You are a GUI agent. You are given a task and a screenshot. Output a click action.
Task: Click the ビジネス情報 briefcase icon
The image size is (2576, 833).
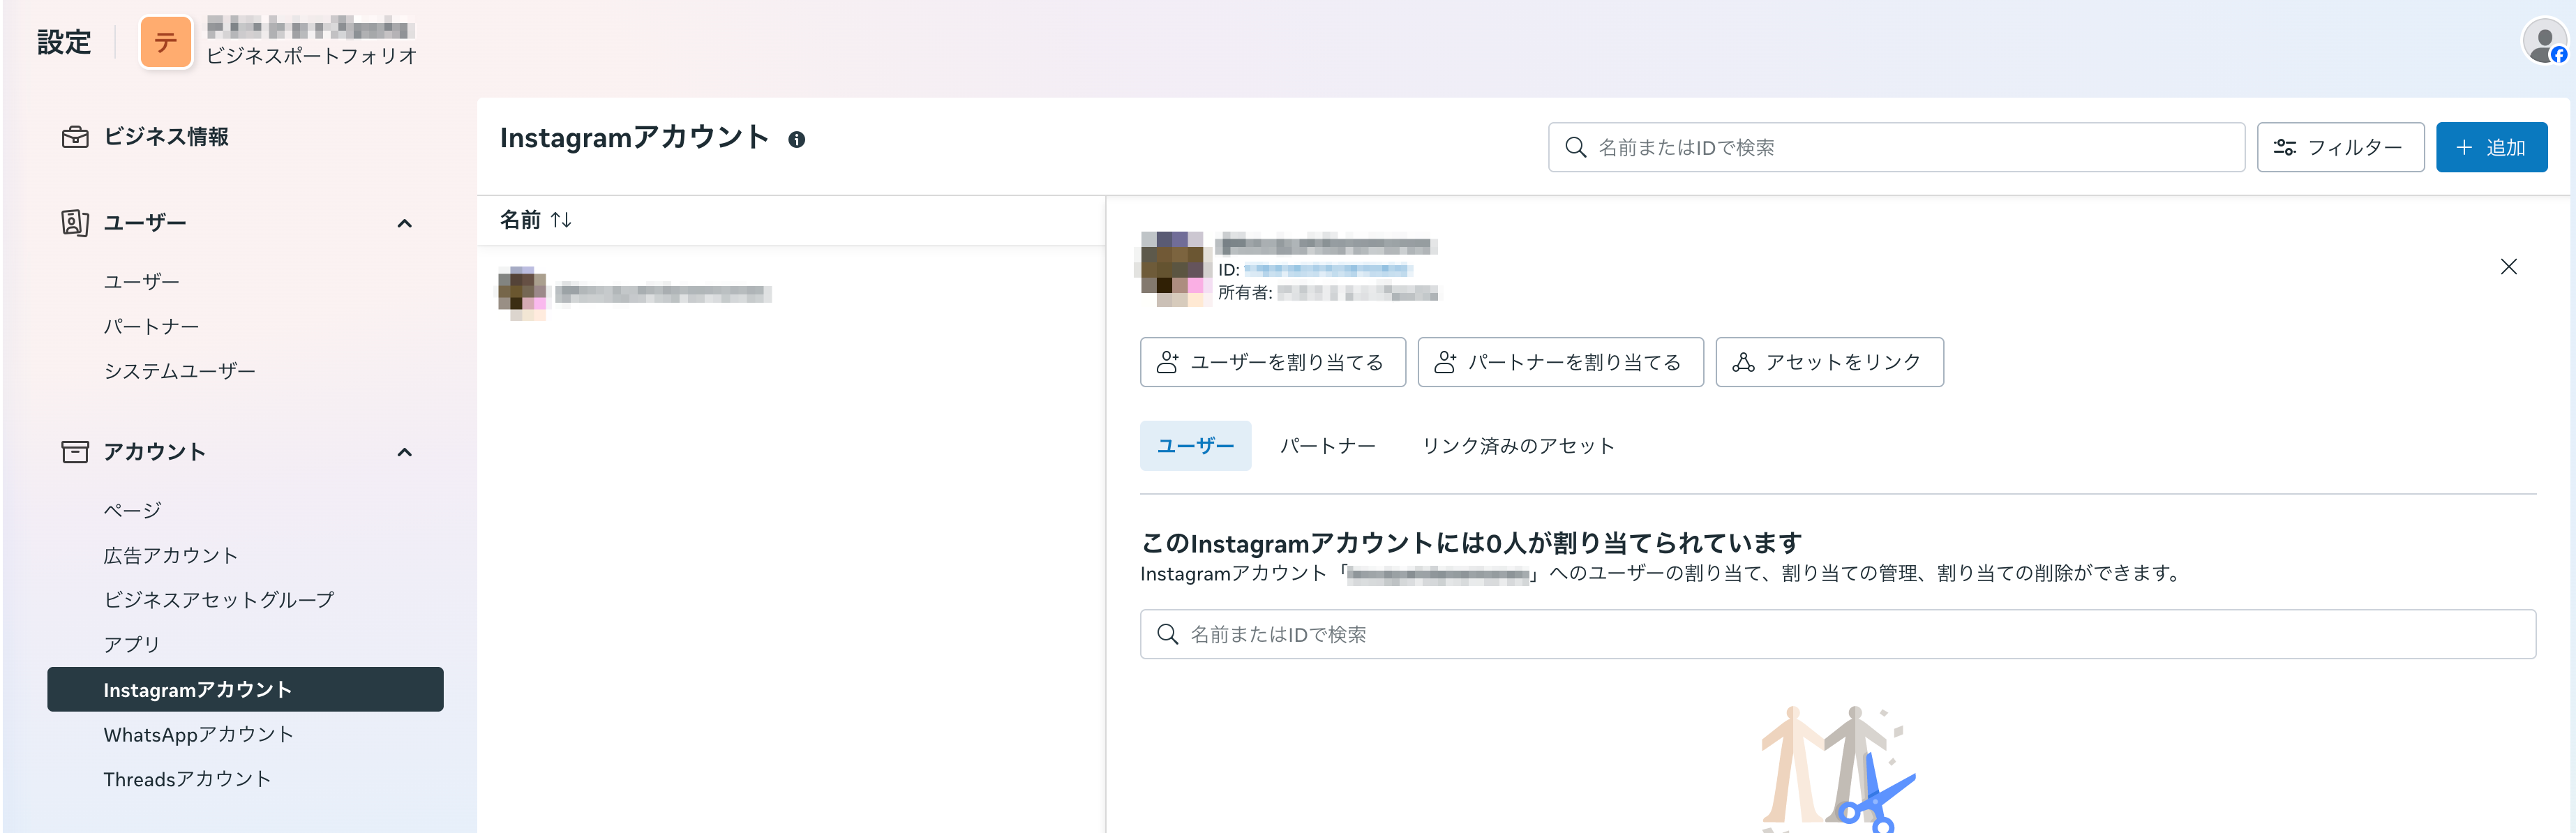click(x=75, y=137)
